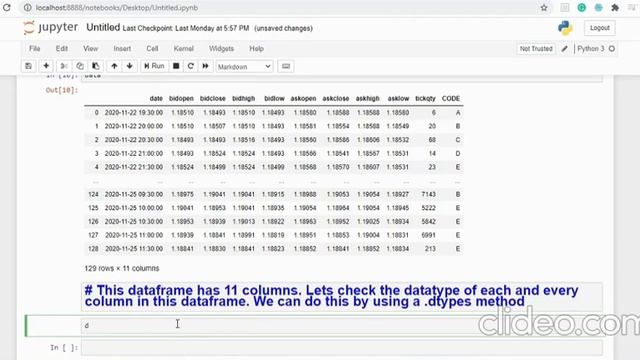The width and height of the screenshot is (640, 360).
Task: Click tickqty value 7143
Action: (429, 194)
